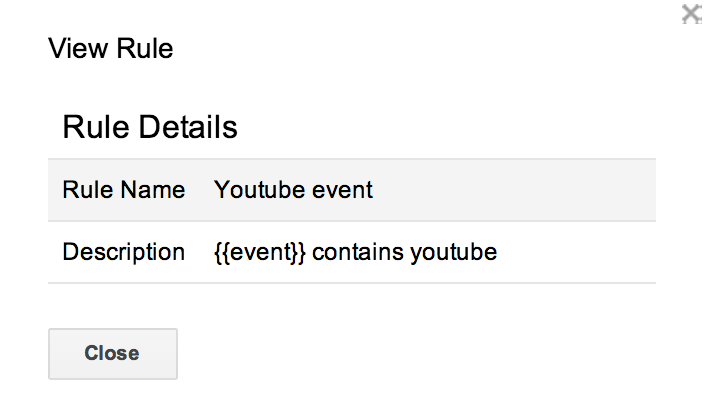
Task: Click the {{event}} contains youtube description text
Action: click(x=356, y=252)
